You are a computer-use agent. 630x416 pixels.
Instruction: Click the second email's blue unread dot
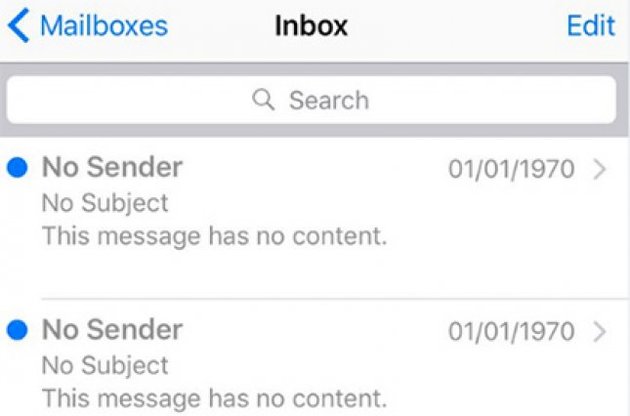17,330
